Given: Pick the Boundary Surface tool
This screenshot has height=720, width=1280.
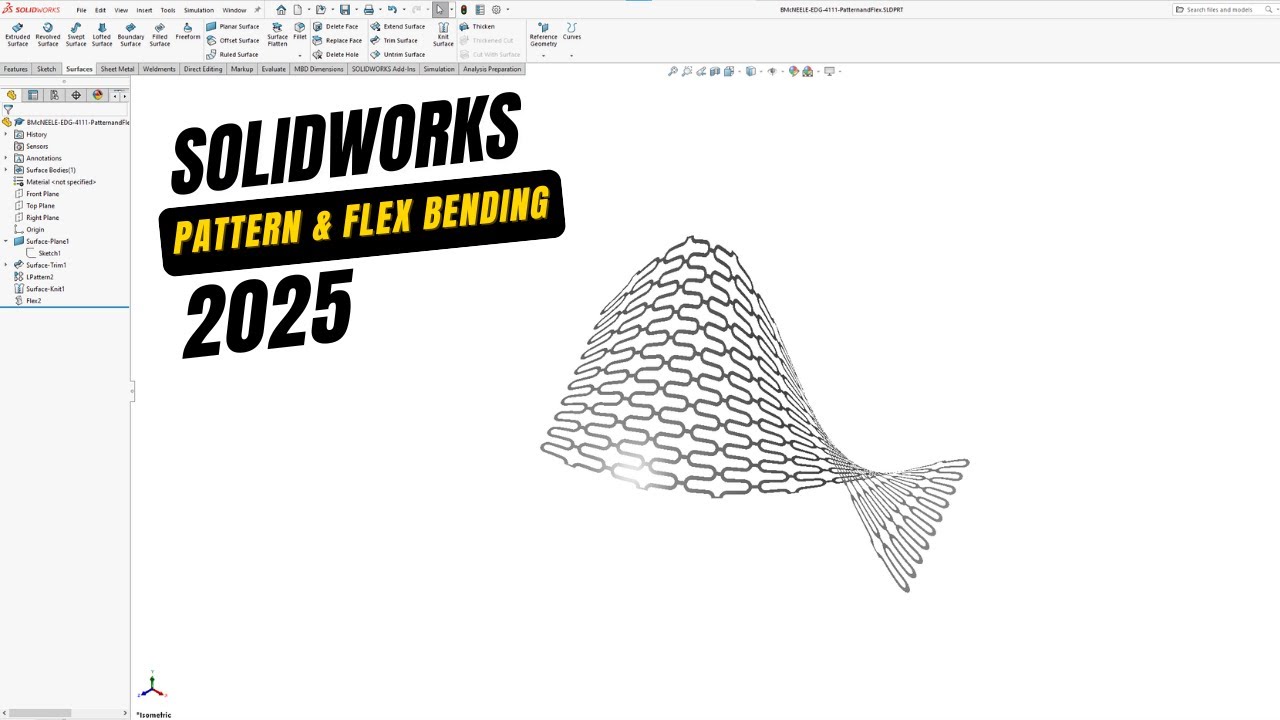Looking at the screenshot, I should pos(130,34).
